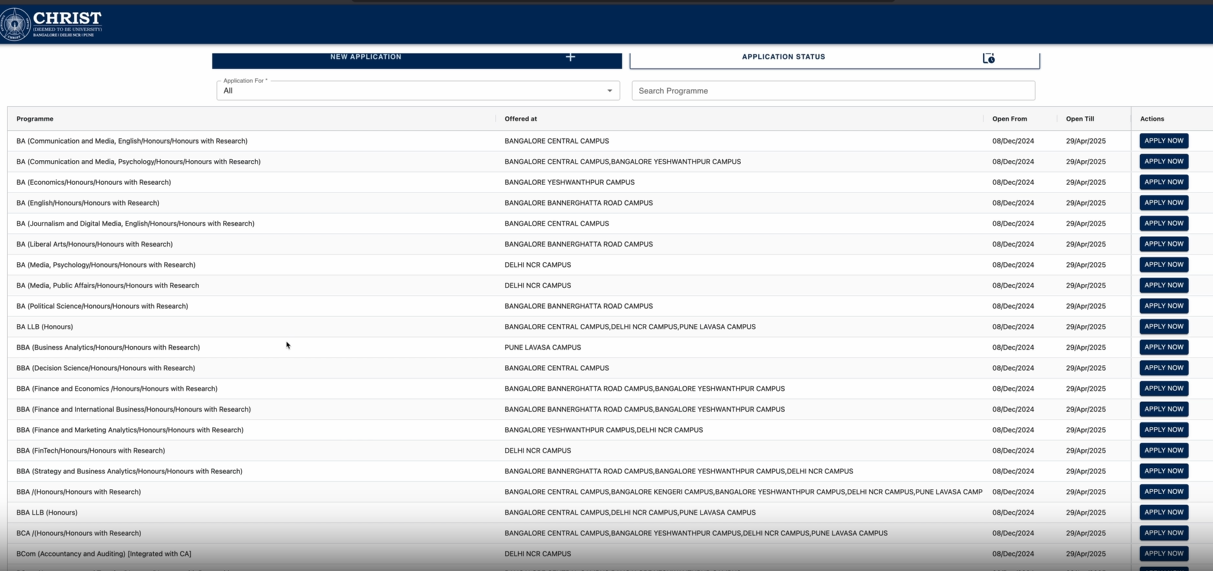This screenshot has height=571, width=1213.
Task: Click the Application Status clipboard icon
Action: pos(988,58)
